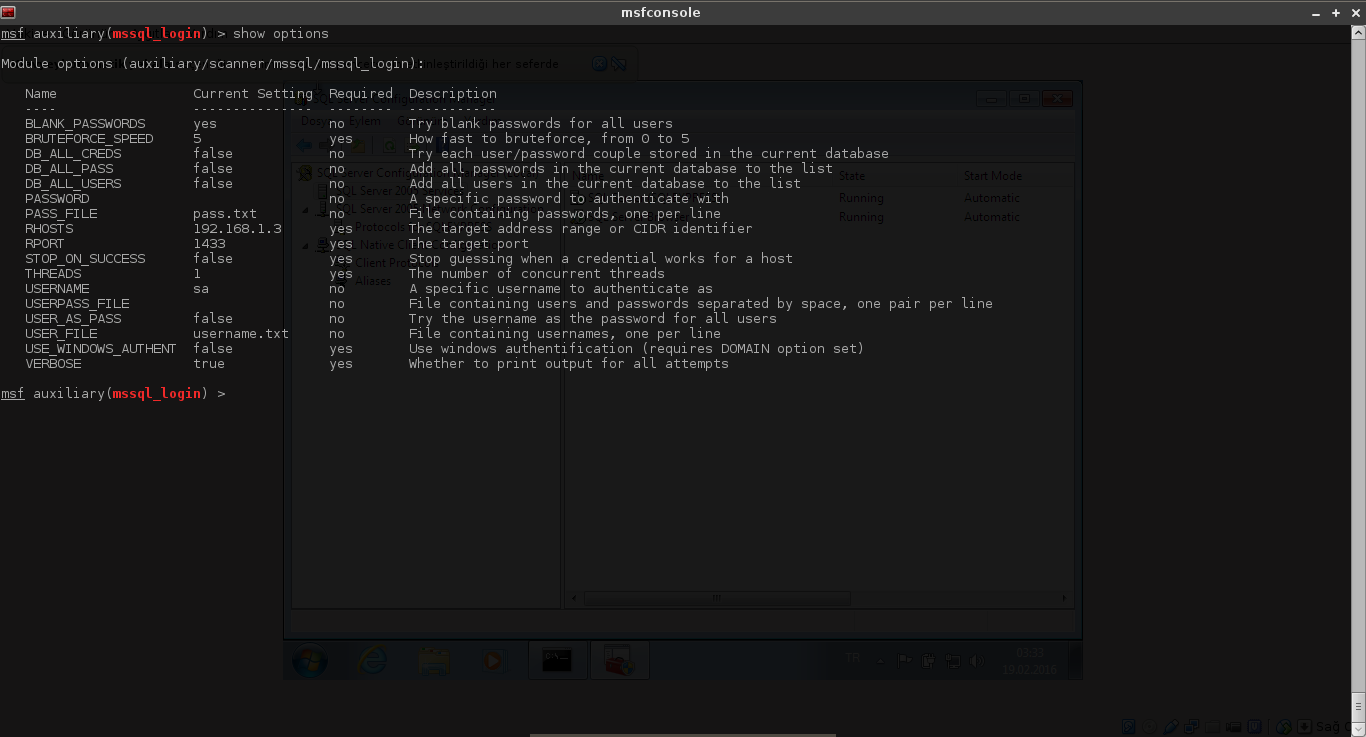Mute audio via the taskbar speaker icon

coord(975,660)
